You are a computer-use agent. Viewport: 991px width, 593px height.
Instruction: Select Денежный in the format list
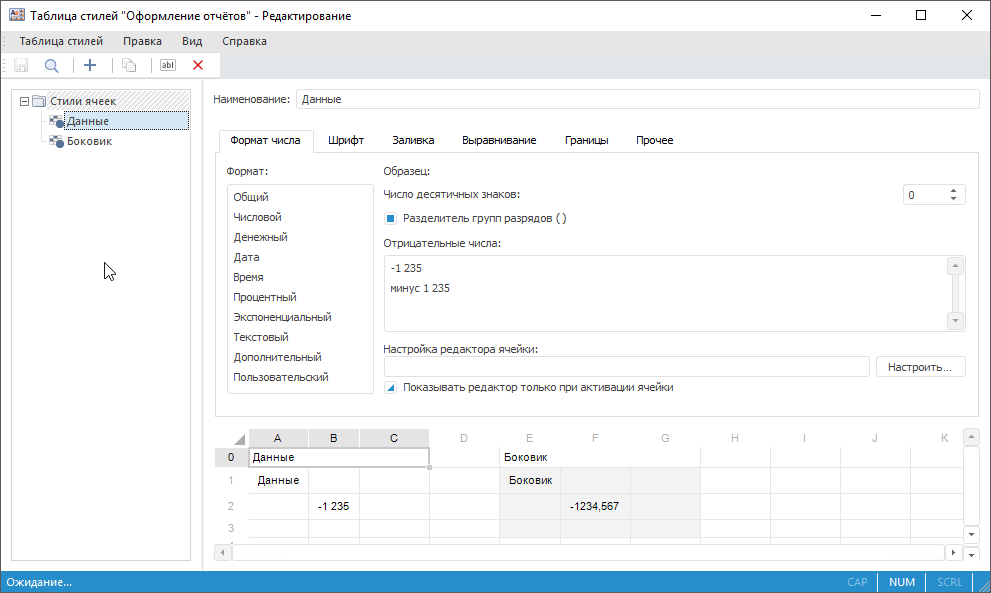pyautogui.click(x=261, y=237)
